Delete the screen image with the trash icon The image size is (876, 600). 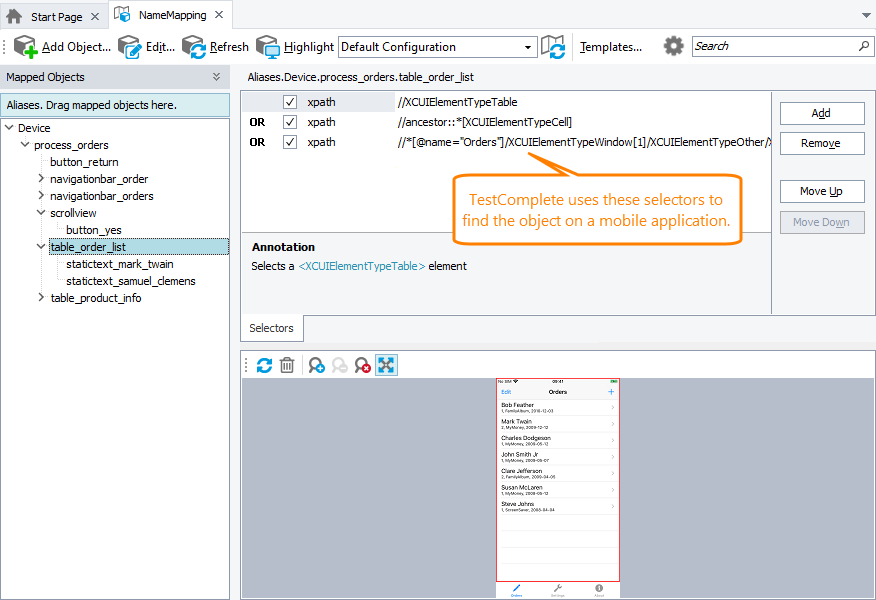coord(287,364)
